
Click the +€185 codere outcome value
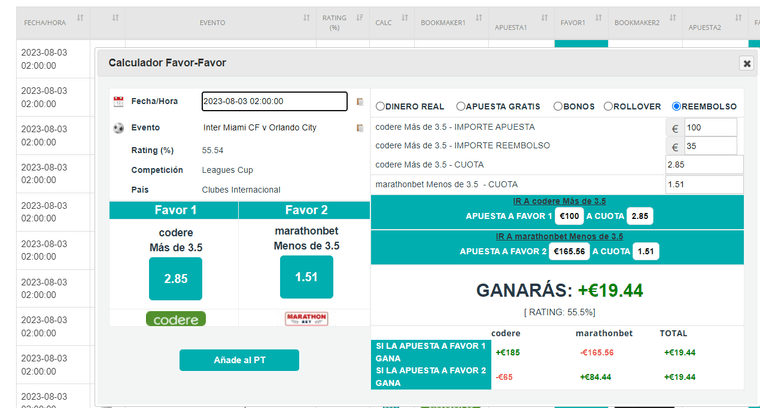pos(507,353)
